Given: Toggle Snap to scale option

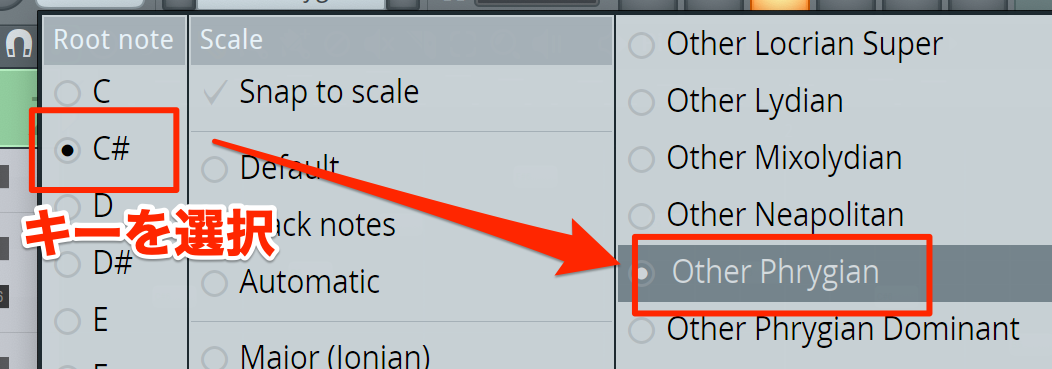Looking at the screenshot, I should 401,93.
